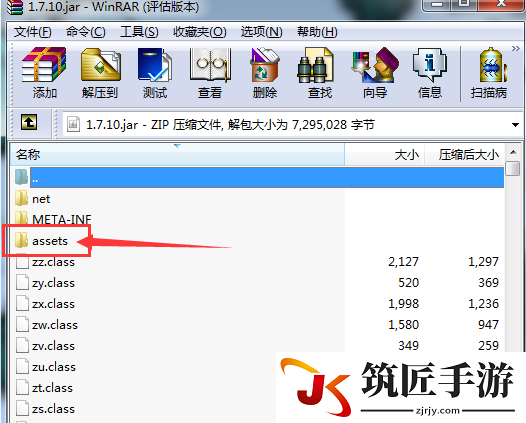
Task: Show archive 信息 (Info) icon
Action: (x=430, y=73)
